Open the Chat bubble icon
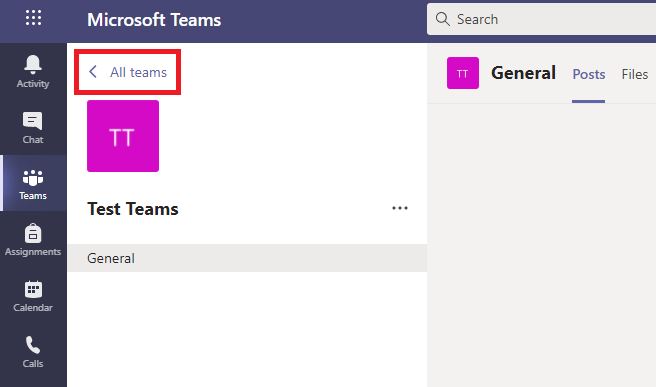This screenshot has width=656, height=387. [33, 121]
